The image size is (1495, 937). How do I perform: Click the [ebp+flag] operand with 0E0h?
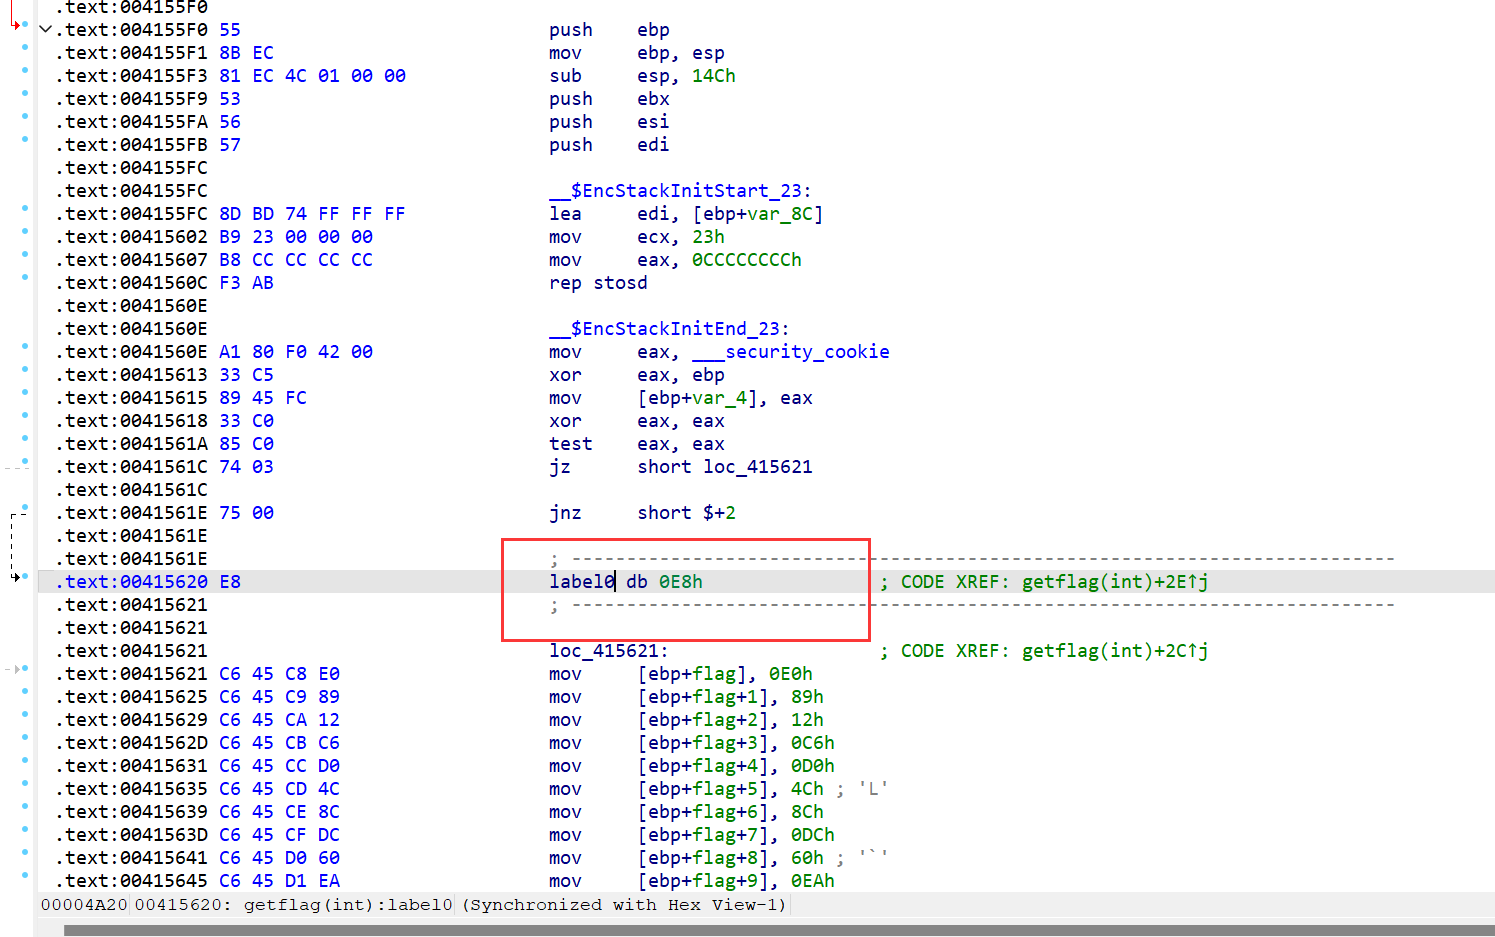click(699, 674)
